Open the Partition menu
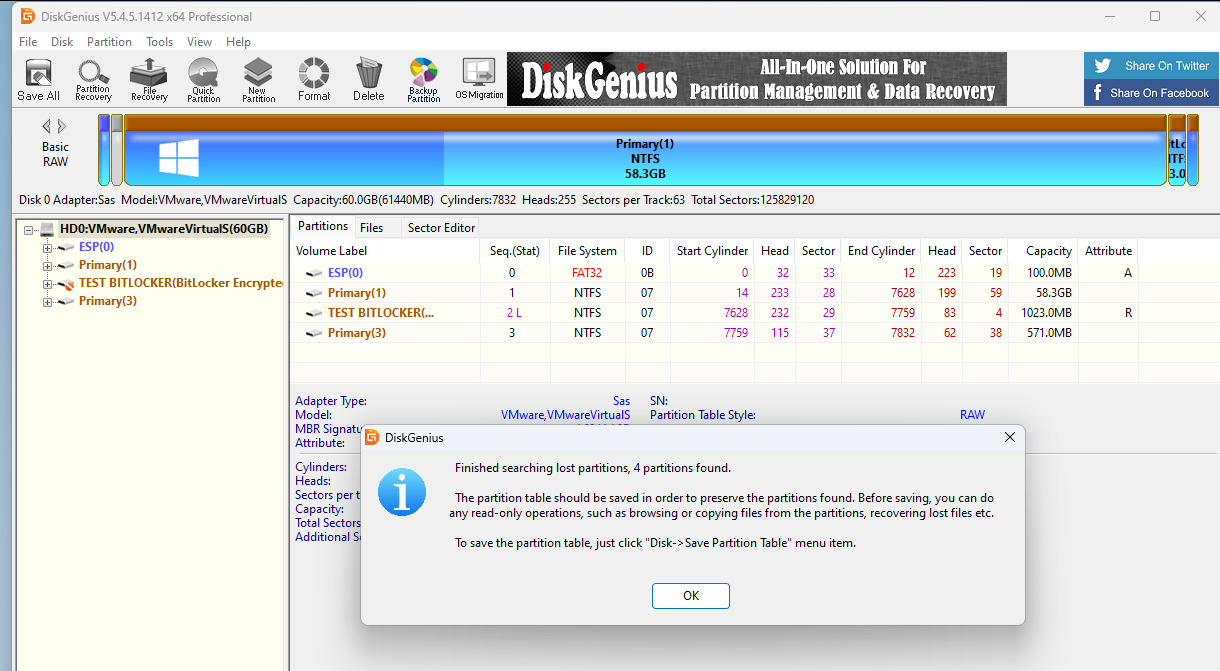The image size is (1220, 671). 109,42
